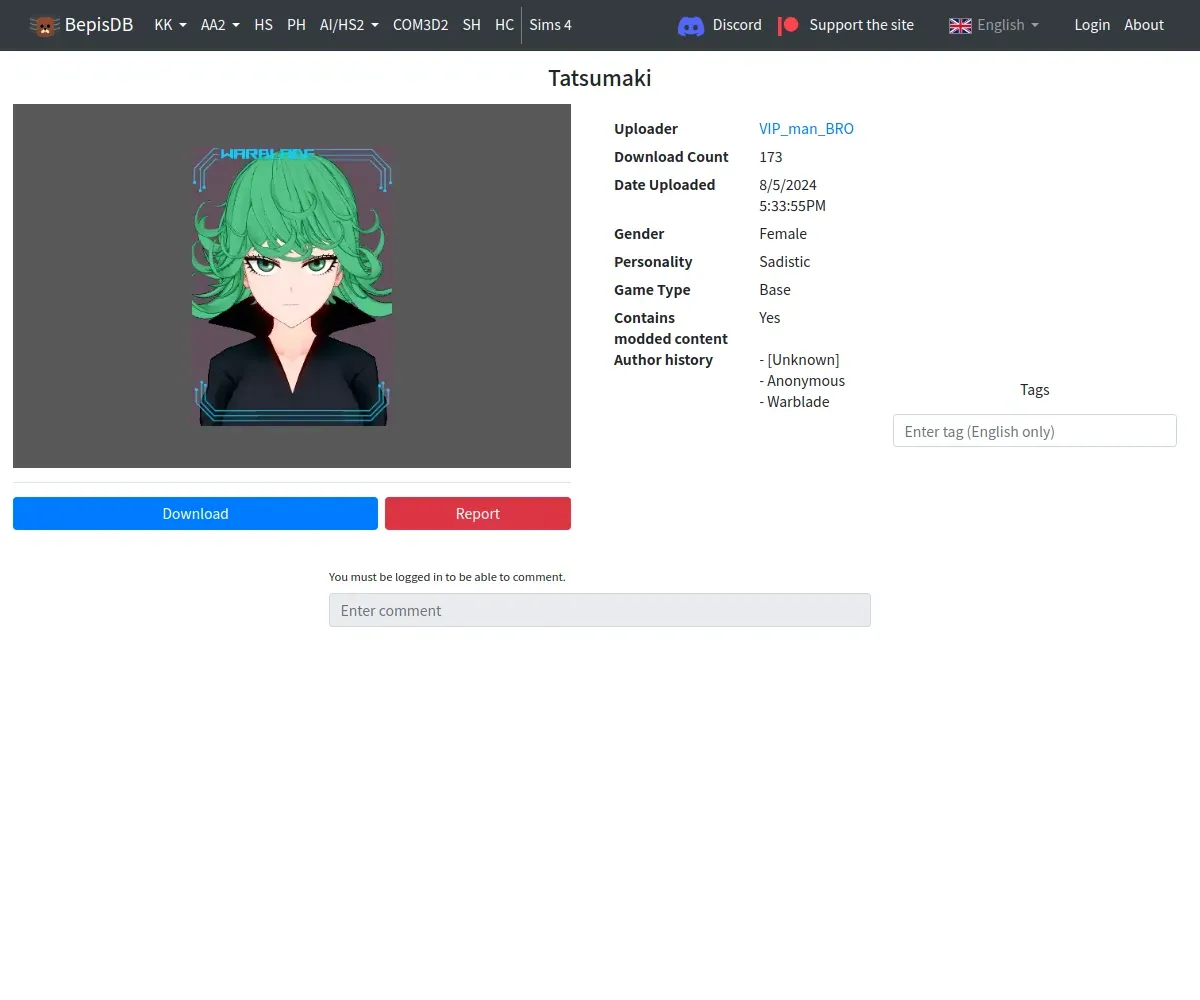Click the Discord logo icon

pos(691,26)
